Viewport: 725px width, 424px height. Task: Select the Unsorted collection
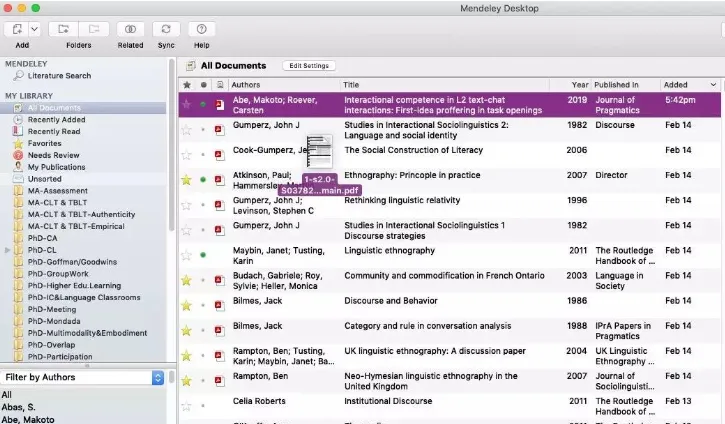pyautogui.click(x=44, y=179)
